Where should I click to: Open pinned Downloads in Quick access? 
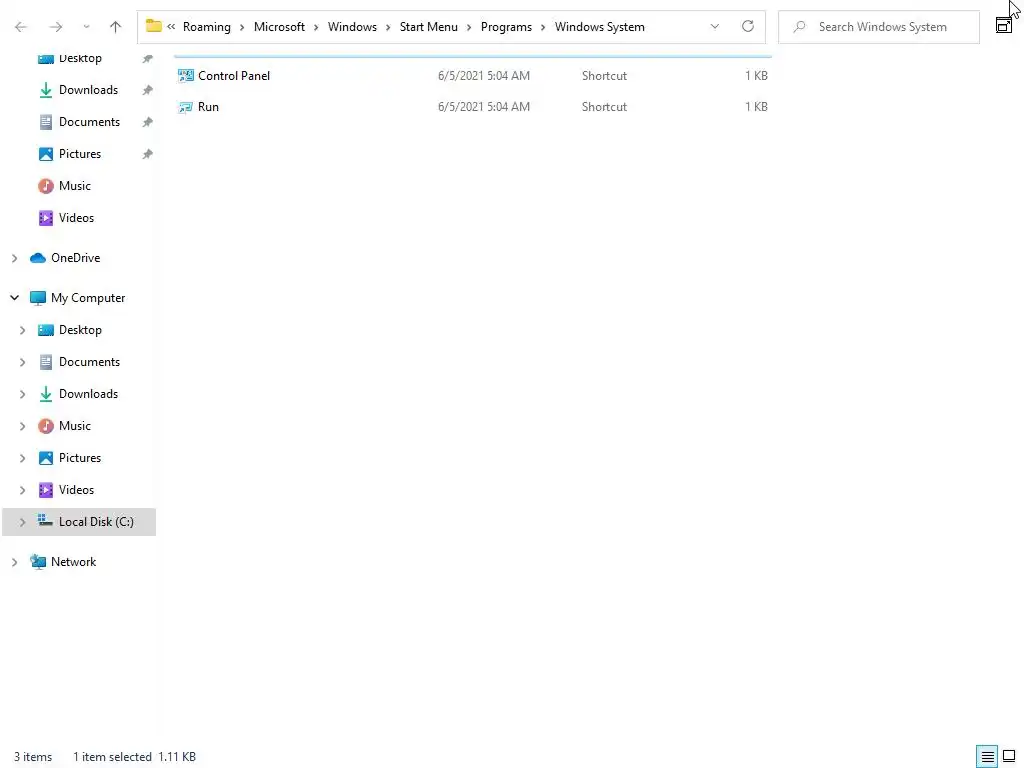[x=88, y=90]
